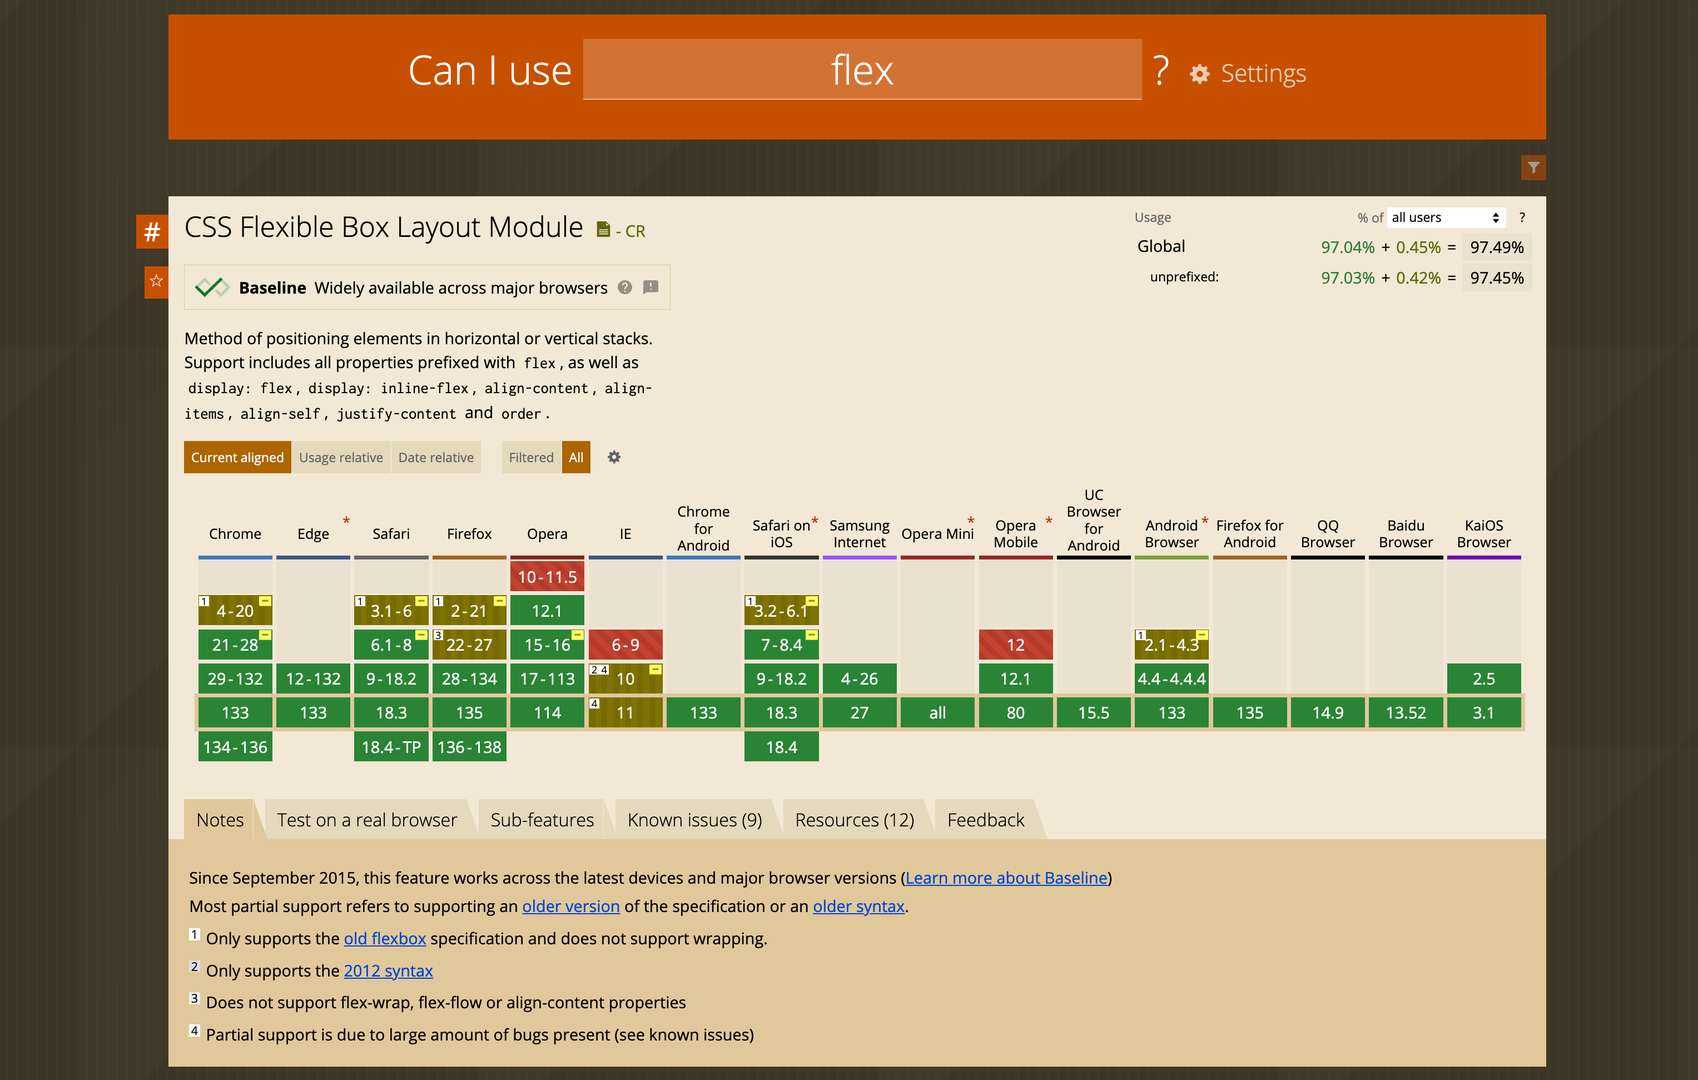Screen dimensions: 1698x1080
Task: Open Known issues (9) tab
Action: (695, 820)
